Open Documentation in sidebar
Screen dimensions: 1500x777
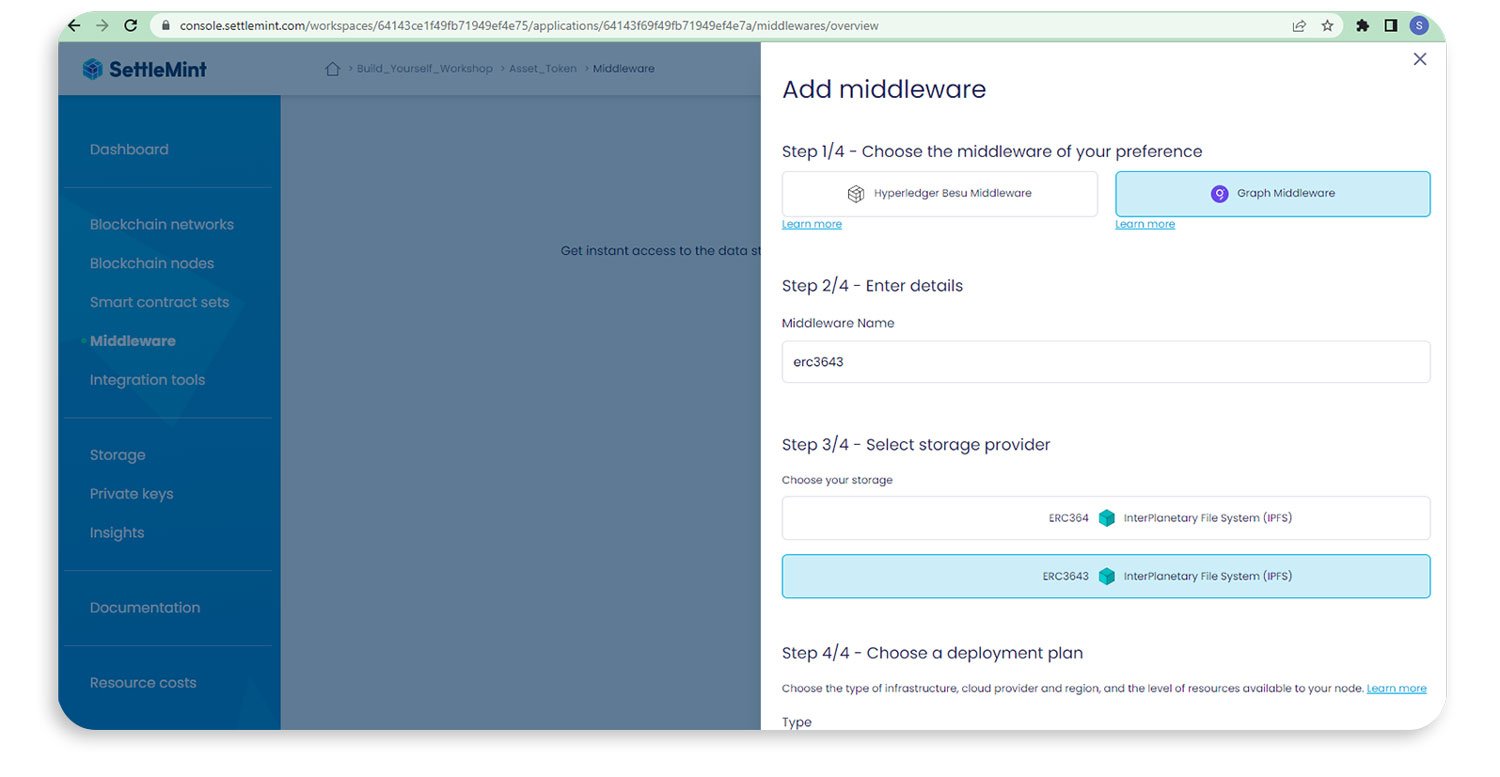145,608
